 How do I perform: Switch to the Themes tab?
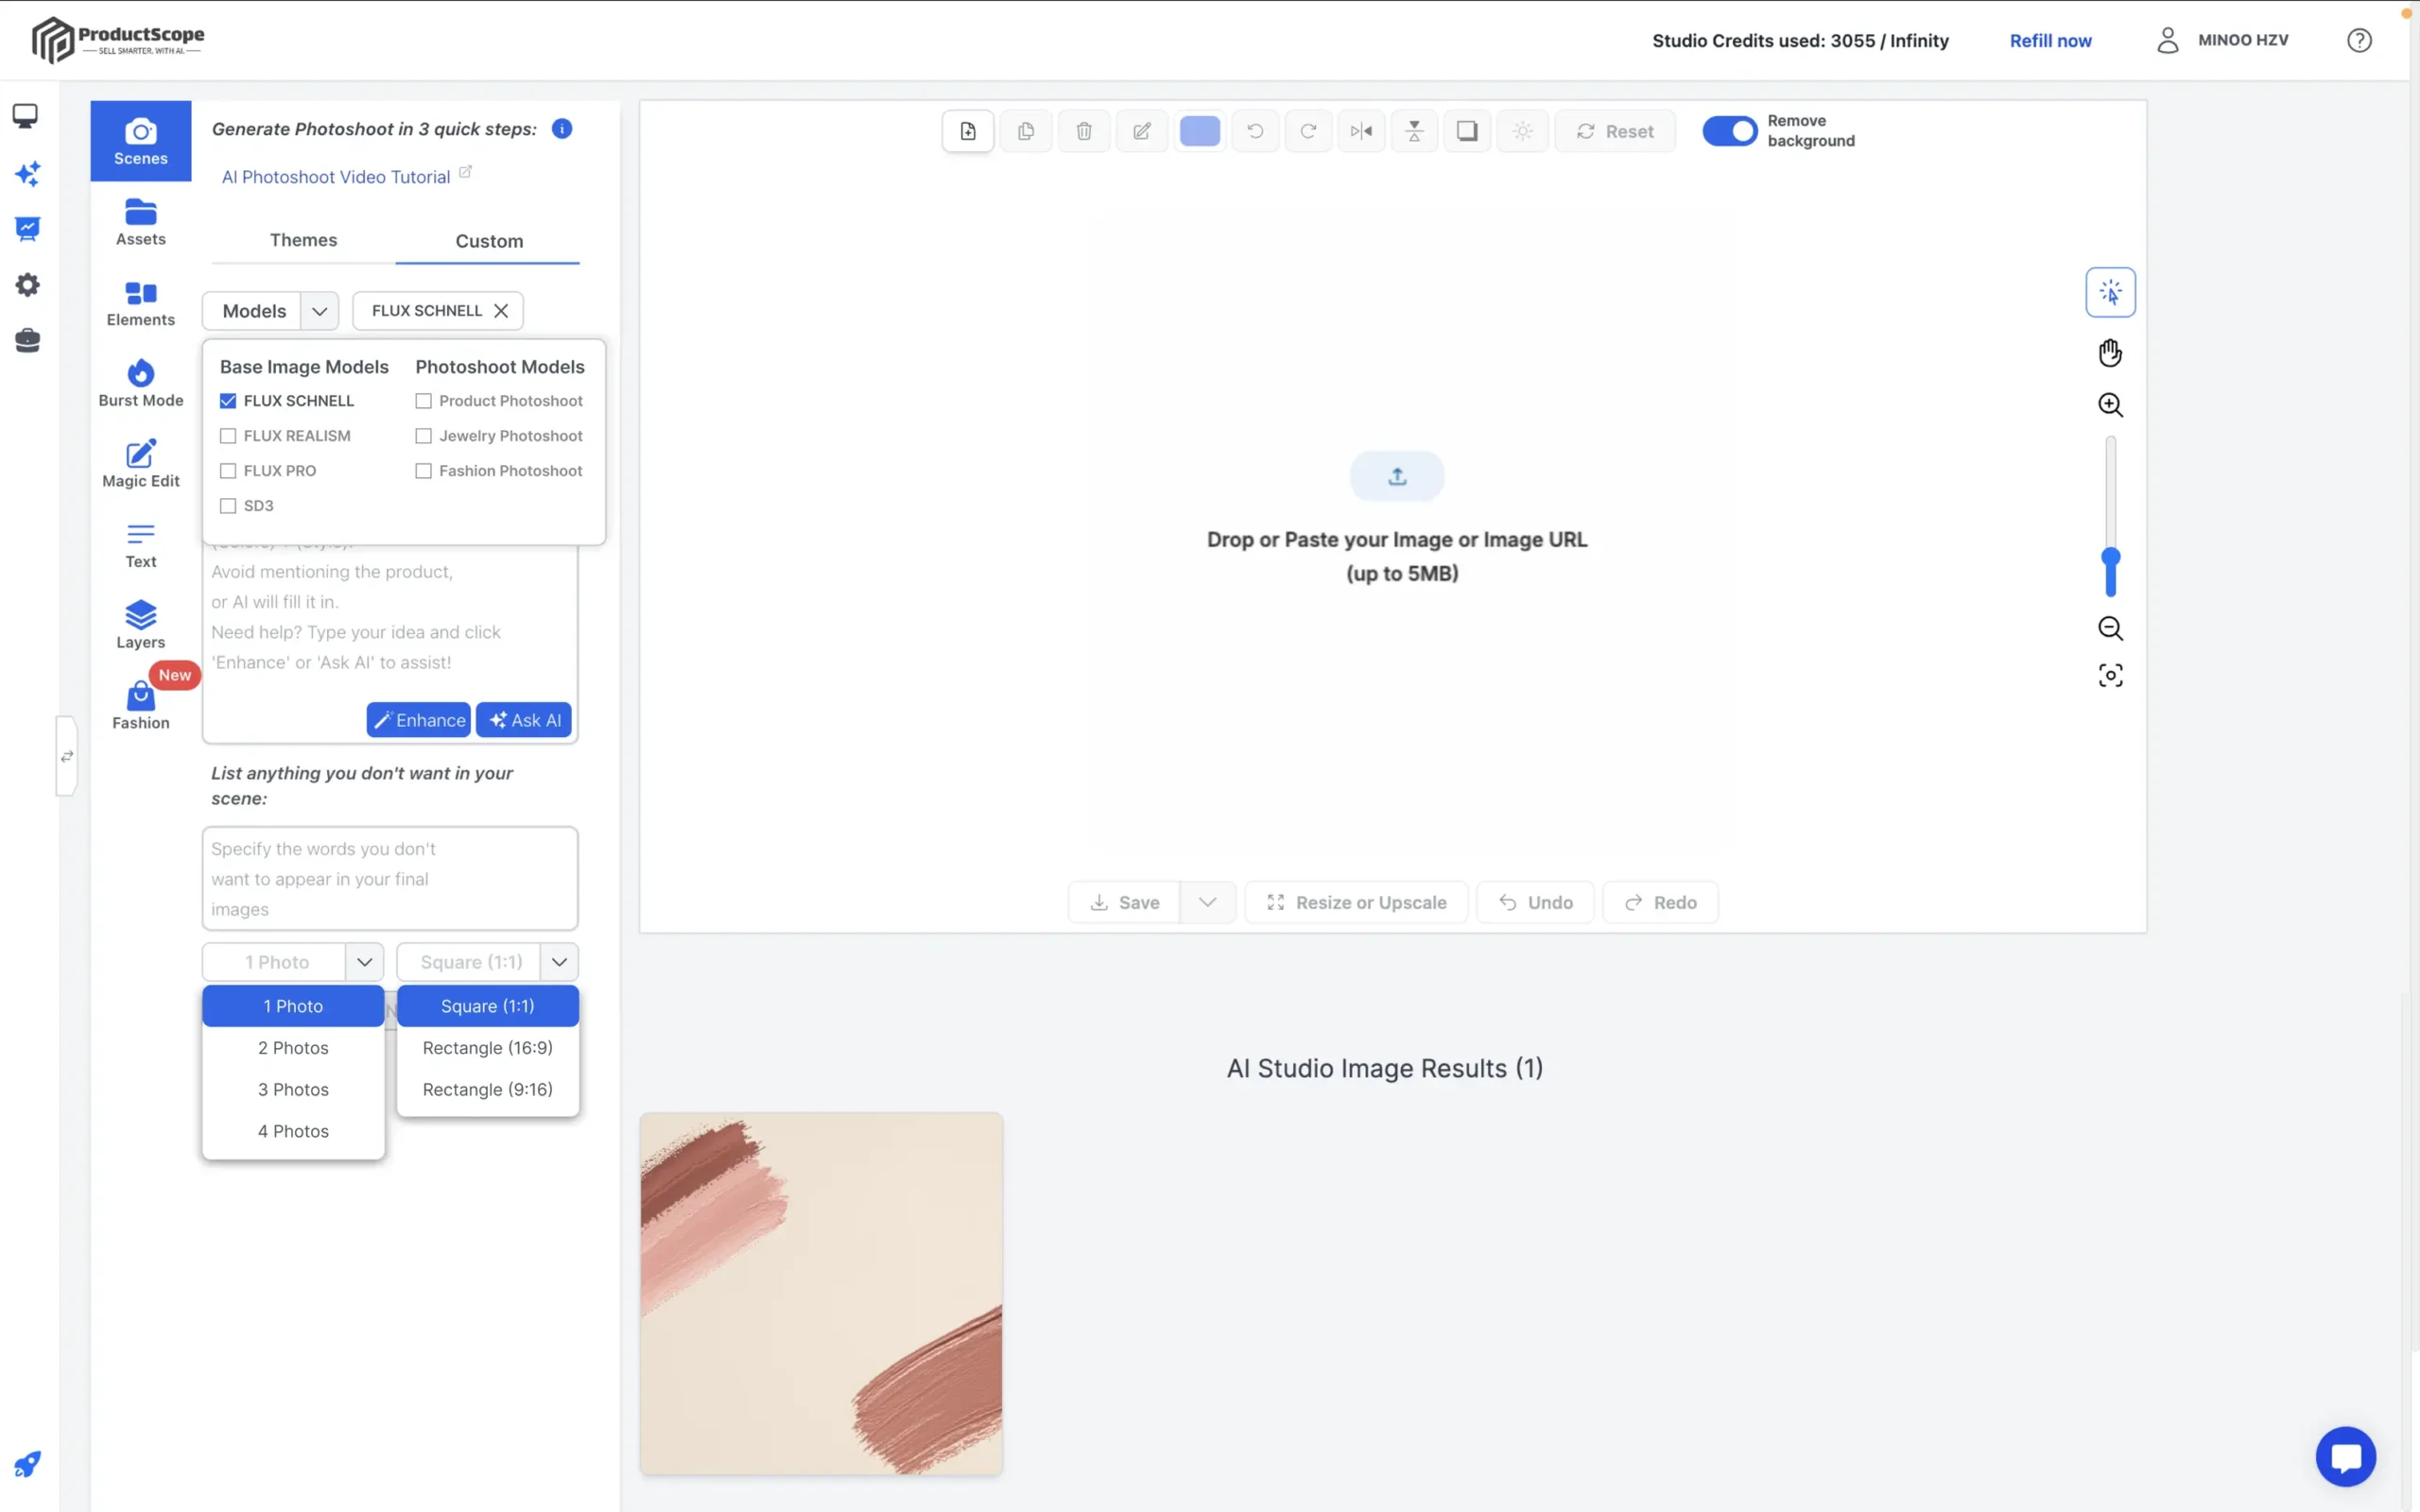pos(303,240)
